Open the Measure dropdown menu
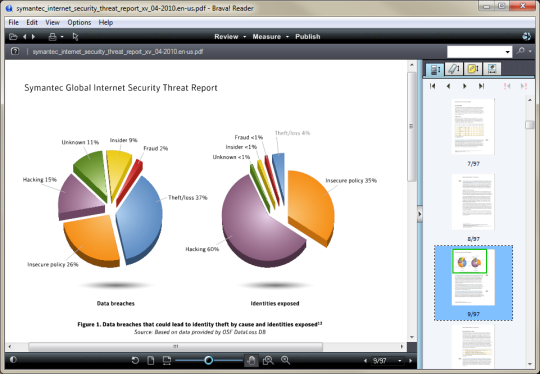Screen dimensions: 540x374 [x=270, y=37]
